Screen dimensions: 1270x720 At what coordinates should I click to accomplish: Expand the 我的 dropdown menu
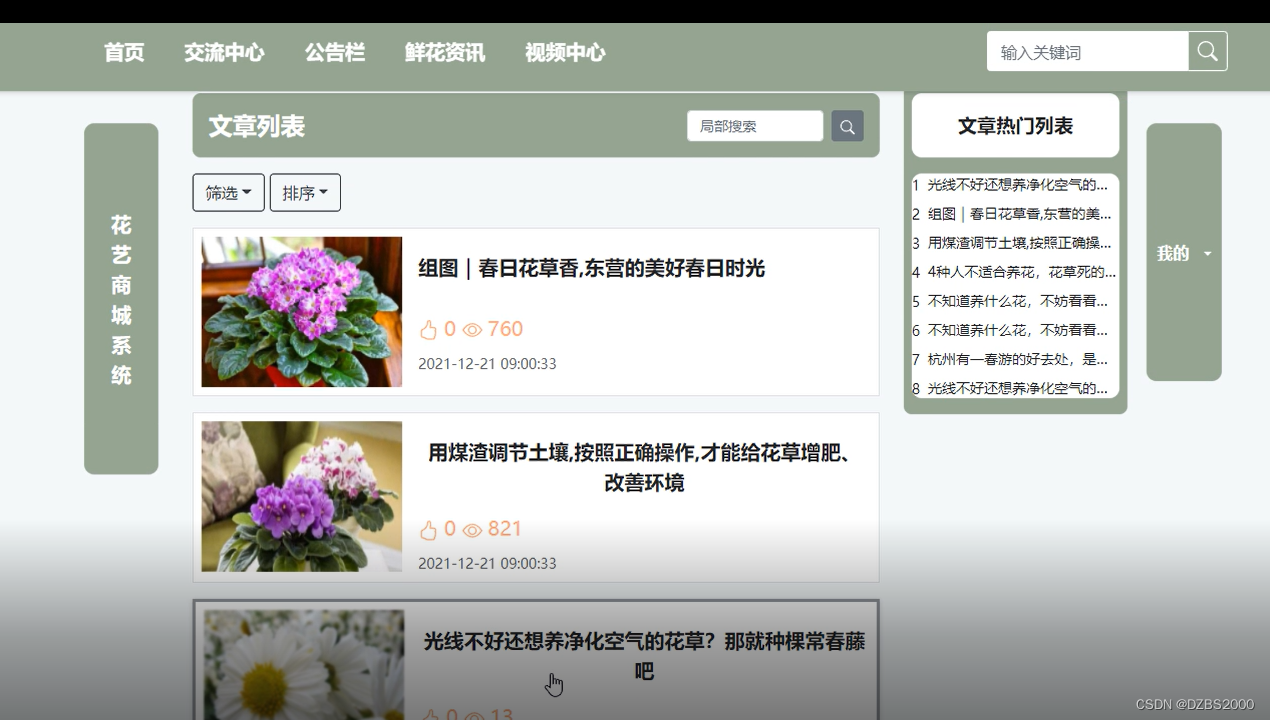pyautogui.click(x=1184, y=253)
